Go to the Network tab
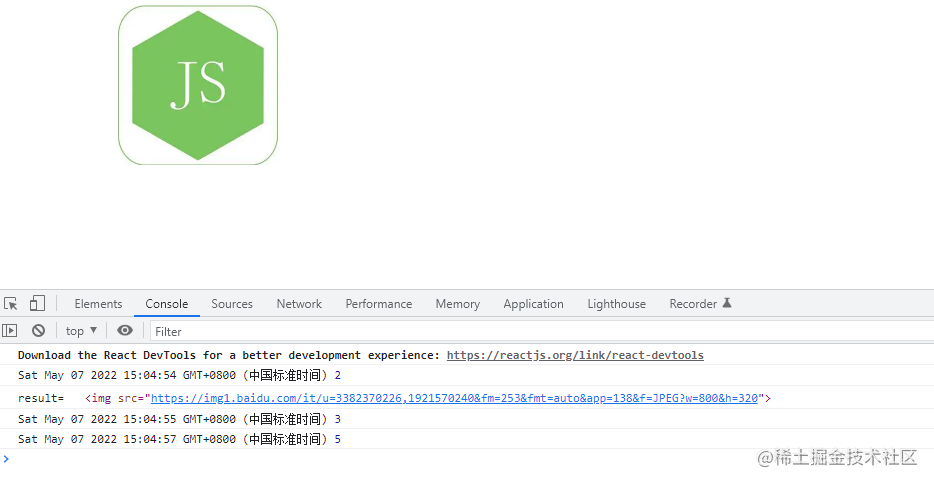Viewport: 934px width, 484px height. coord(299,304)
